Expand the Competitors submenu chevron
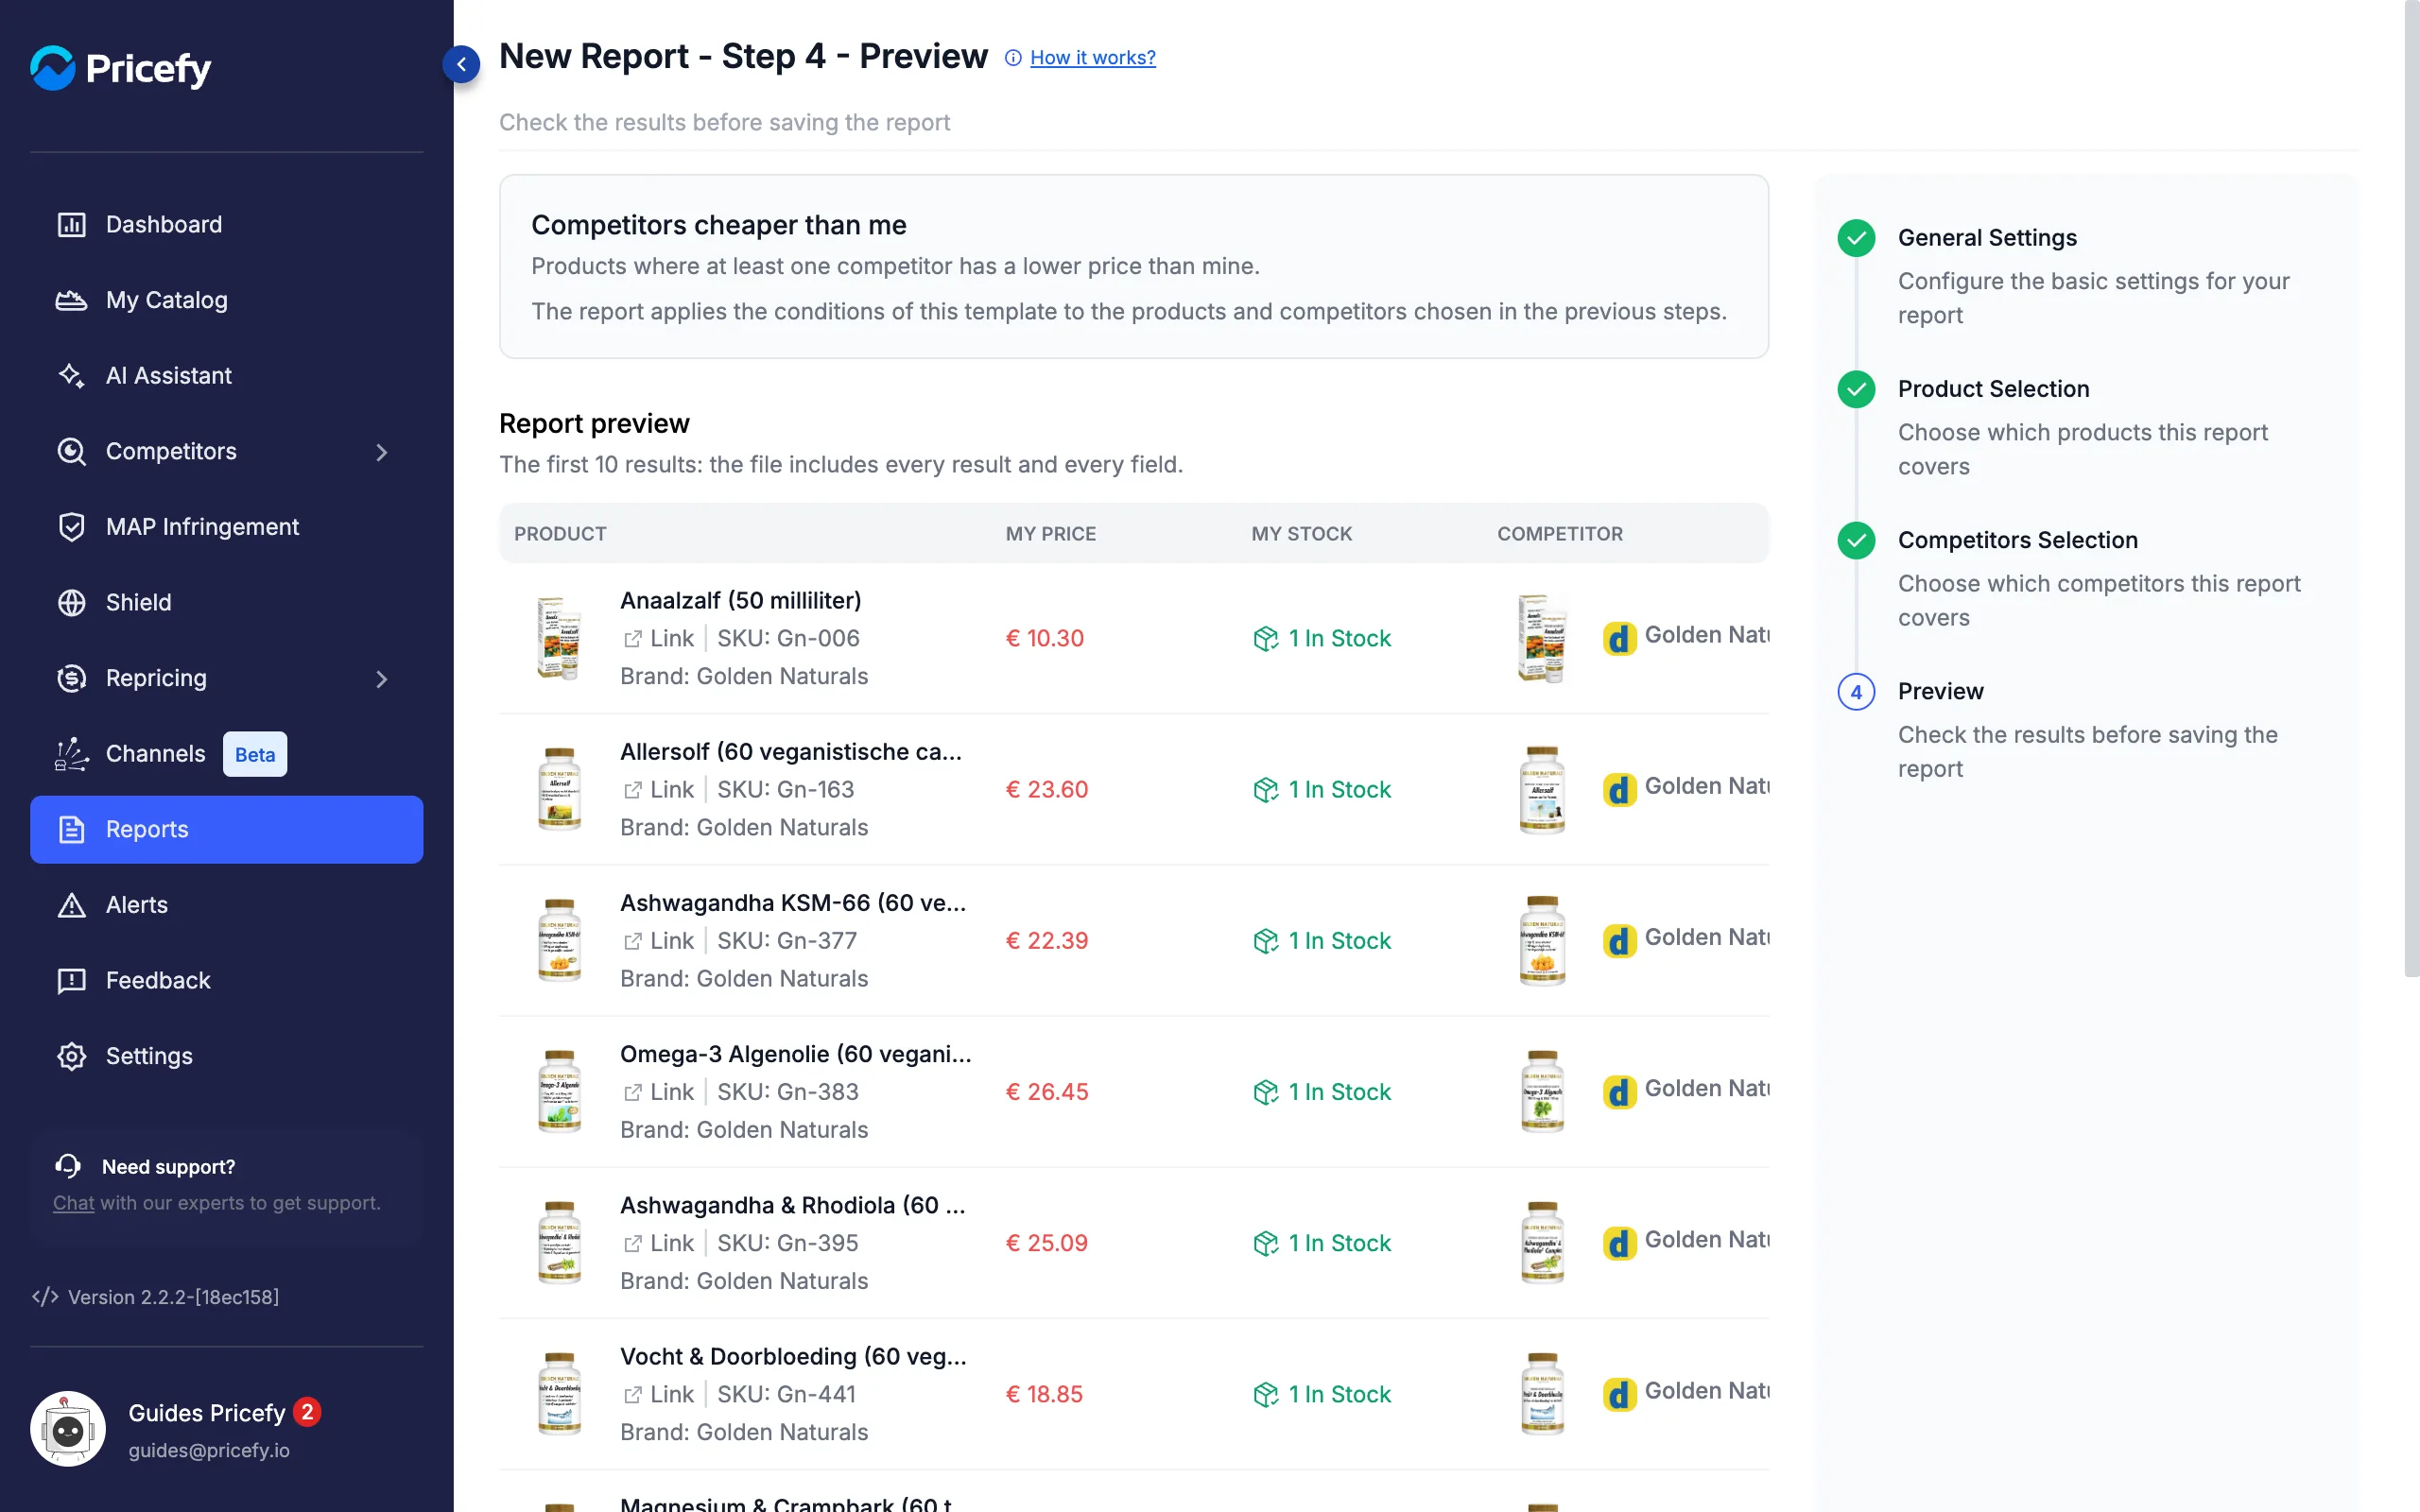The width and height of the screenshot is (2420, 1512). point(381,452)
